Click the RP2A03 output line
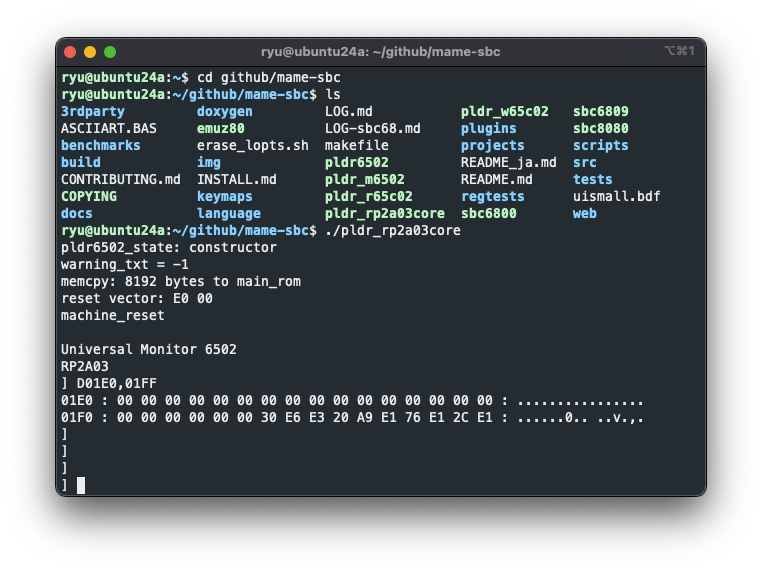The height and width of the screenshot is (570, 762). [x=85, y=366]
